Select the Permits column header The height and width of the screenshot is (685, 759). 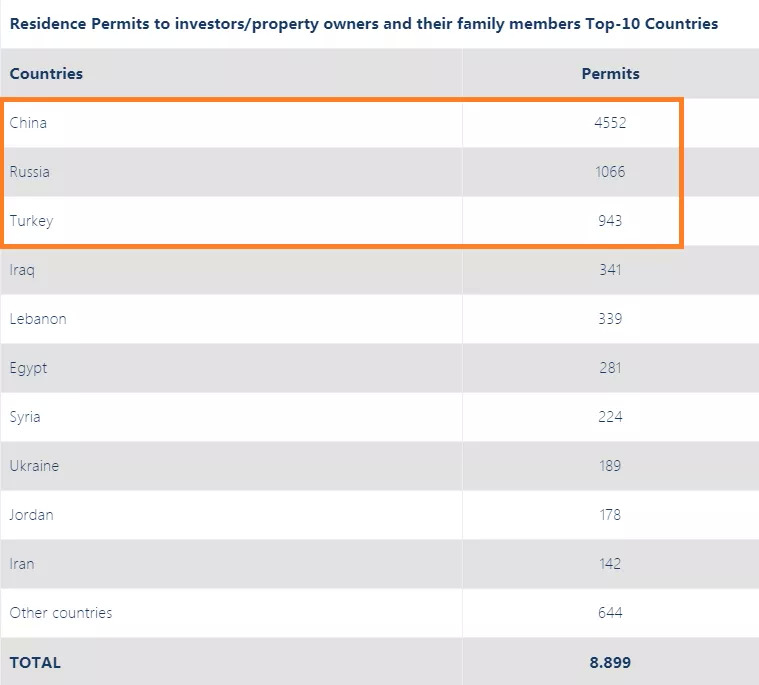(610, 73)
